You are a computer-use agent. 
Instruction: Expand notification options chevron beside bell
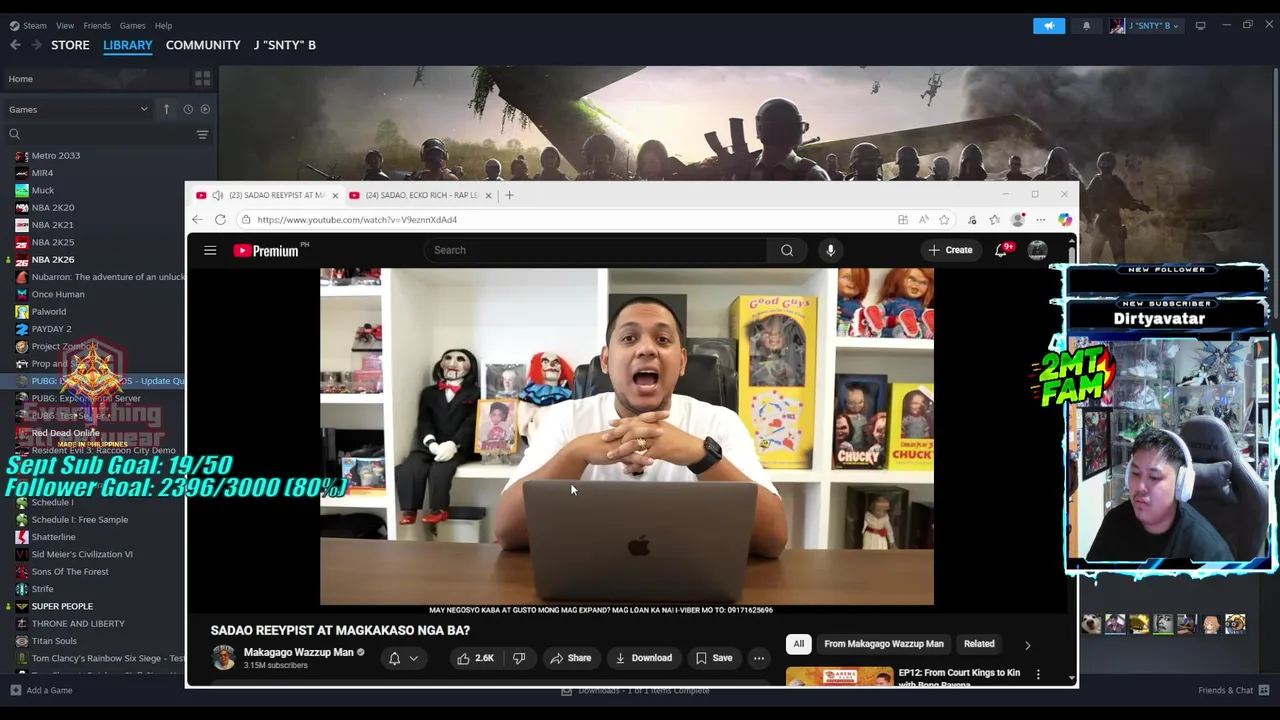point(413,658)
